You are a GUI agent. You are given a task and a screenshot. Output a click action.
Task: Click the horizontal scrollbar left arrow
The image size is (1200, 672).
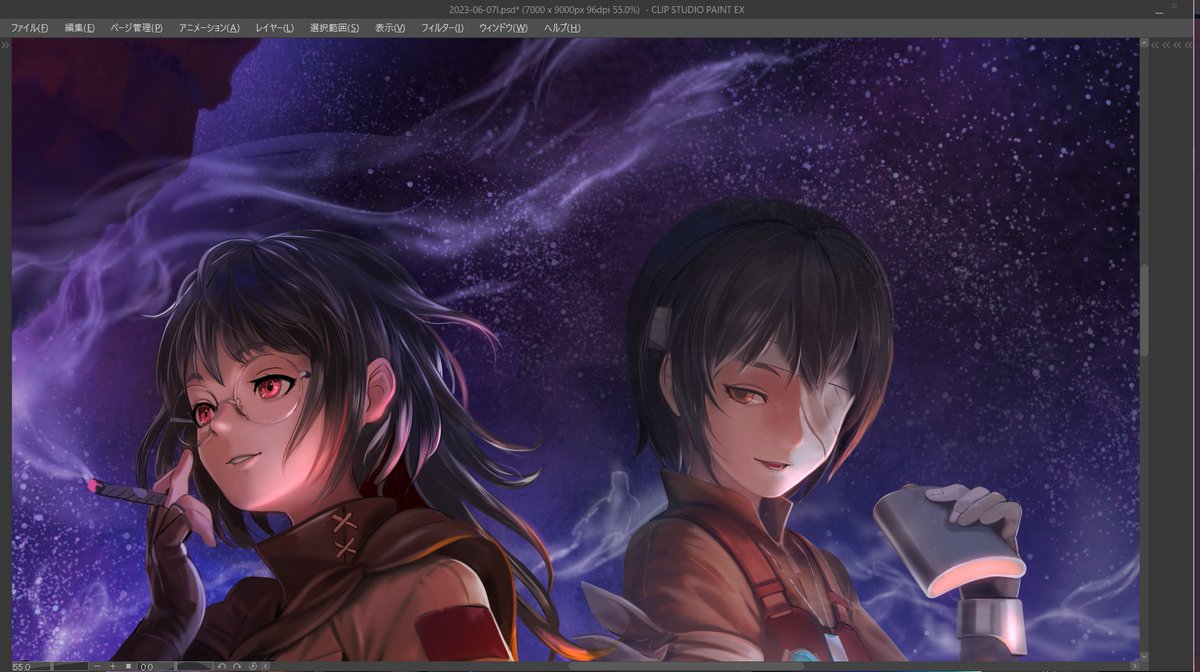click(266, 666)
